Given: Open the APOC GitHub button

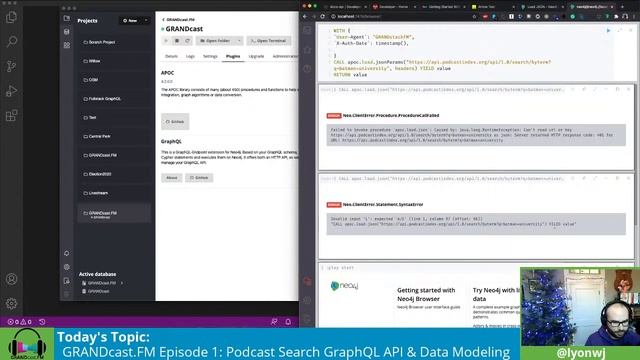Looking at the screenshot, I should (x=175, y=122).
